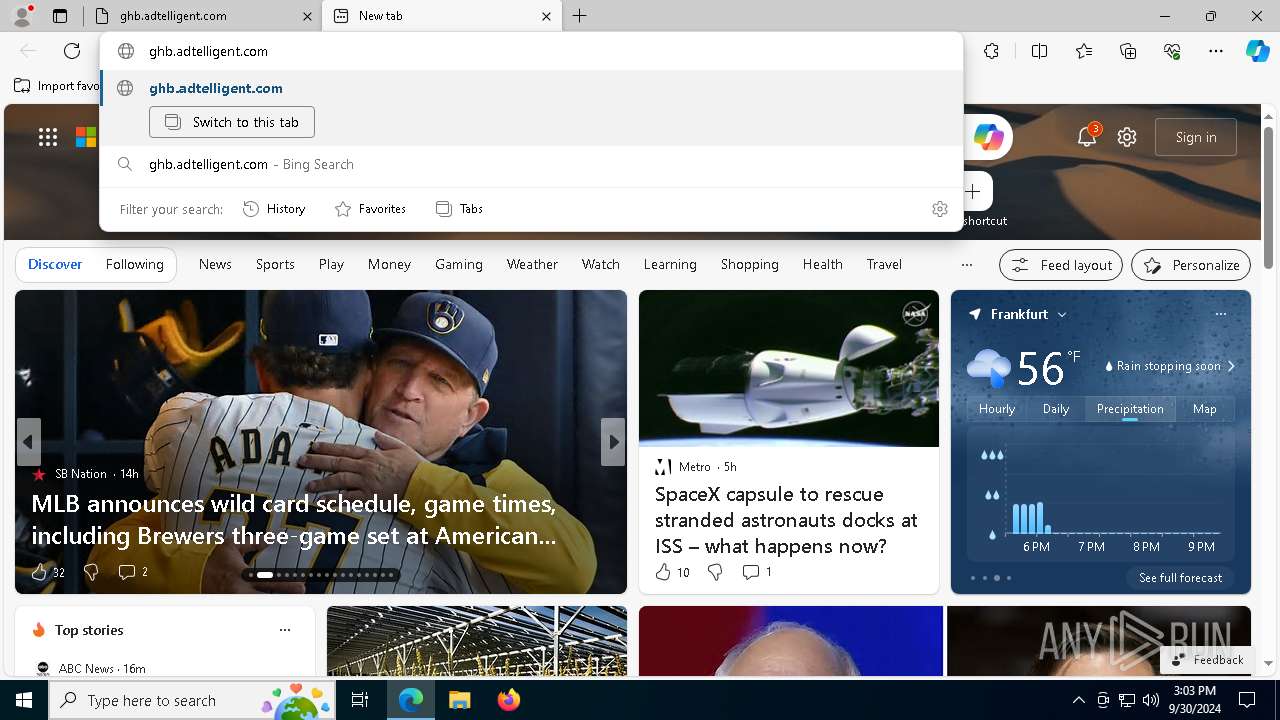Open Collections toolbar icon

click(x=1128, y=51)
